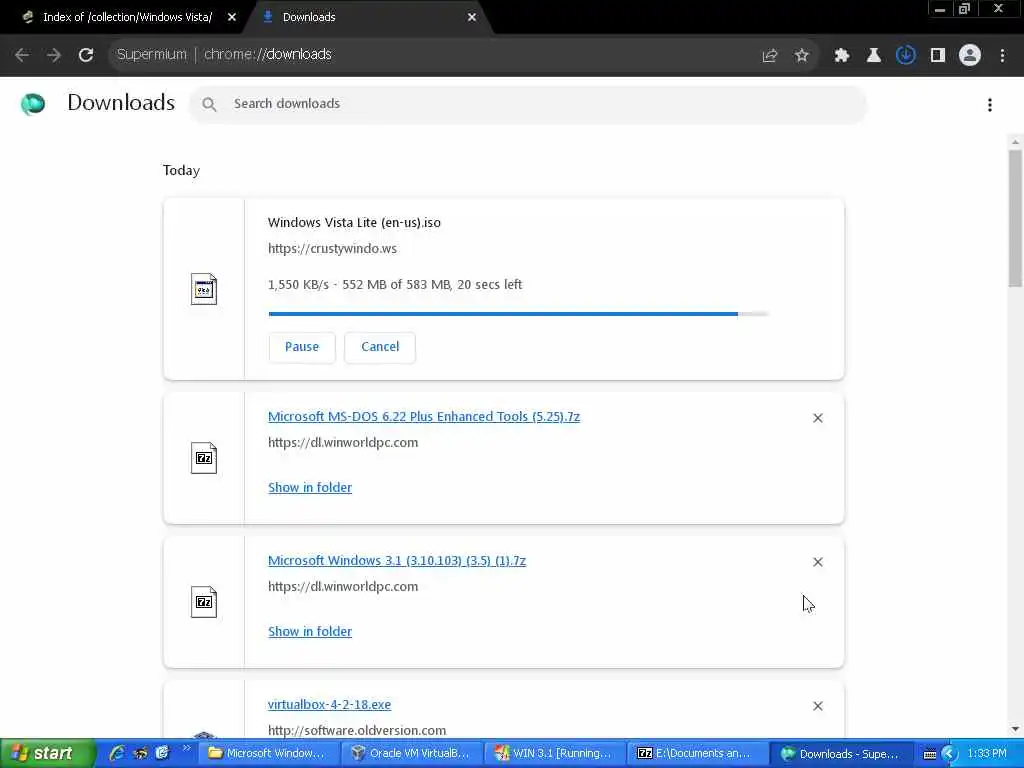The height and width of the screenshot is (768, 1024).
Task: Click the Vista download progress bar
Action: point(519,314)
